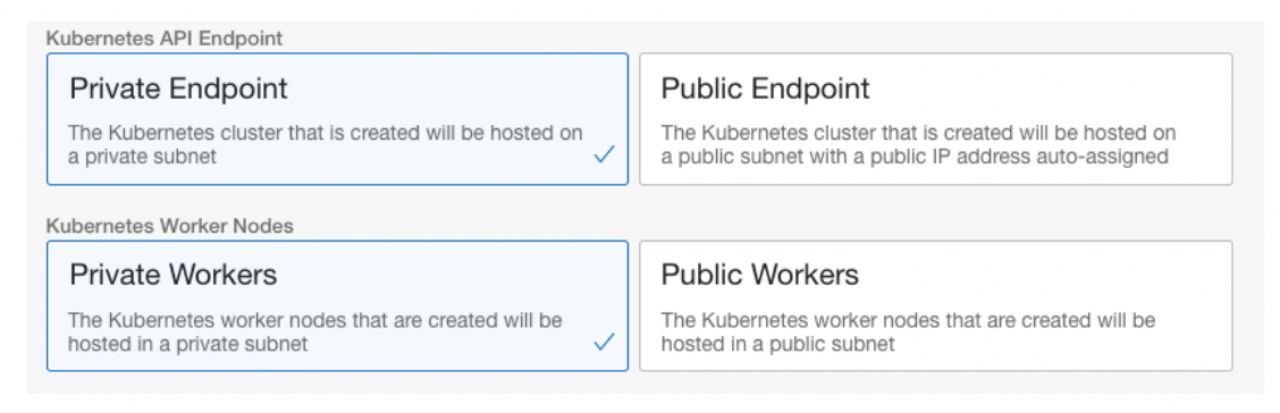Click the checkmark icon in Private Workers
Screen dimensions: 1280x413
click(x=603, y=342)
